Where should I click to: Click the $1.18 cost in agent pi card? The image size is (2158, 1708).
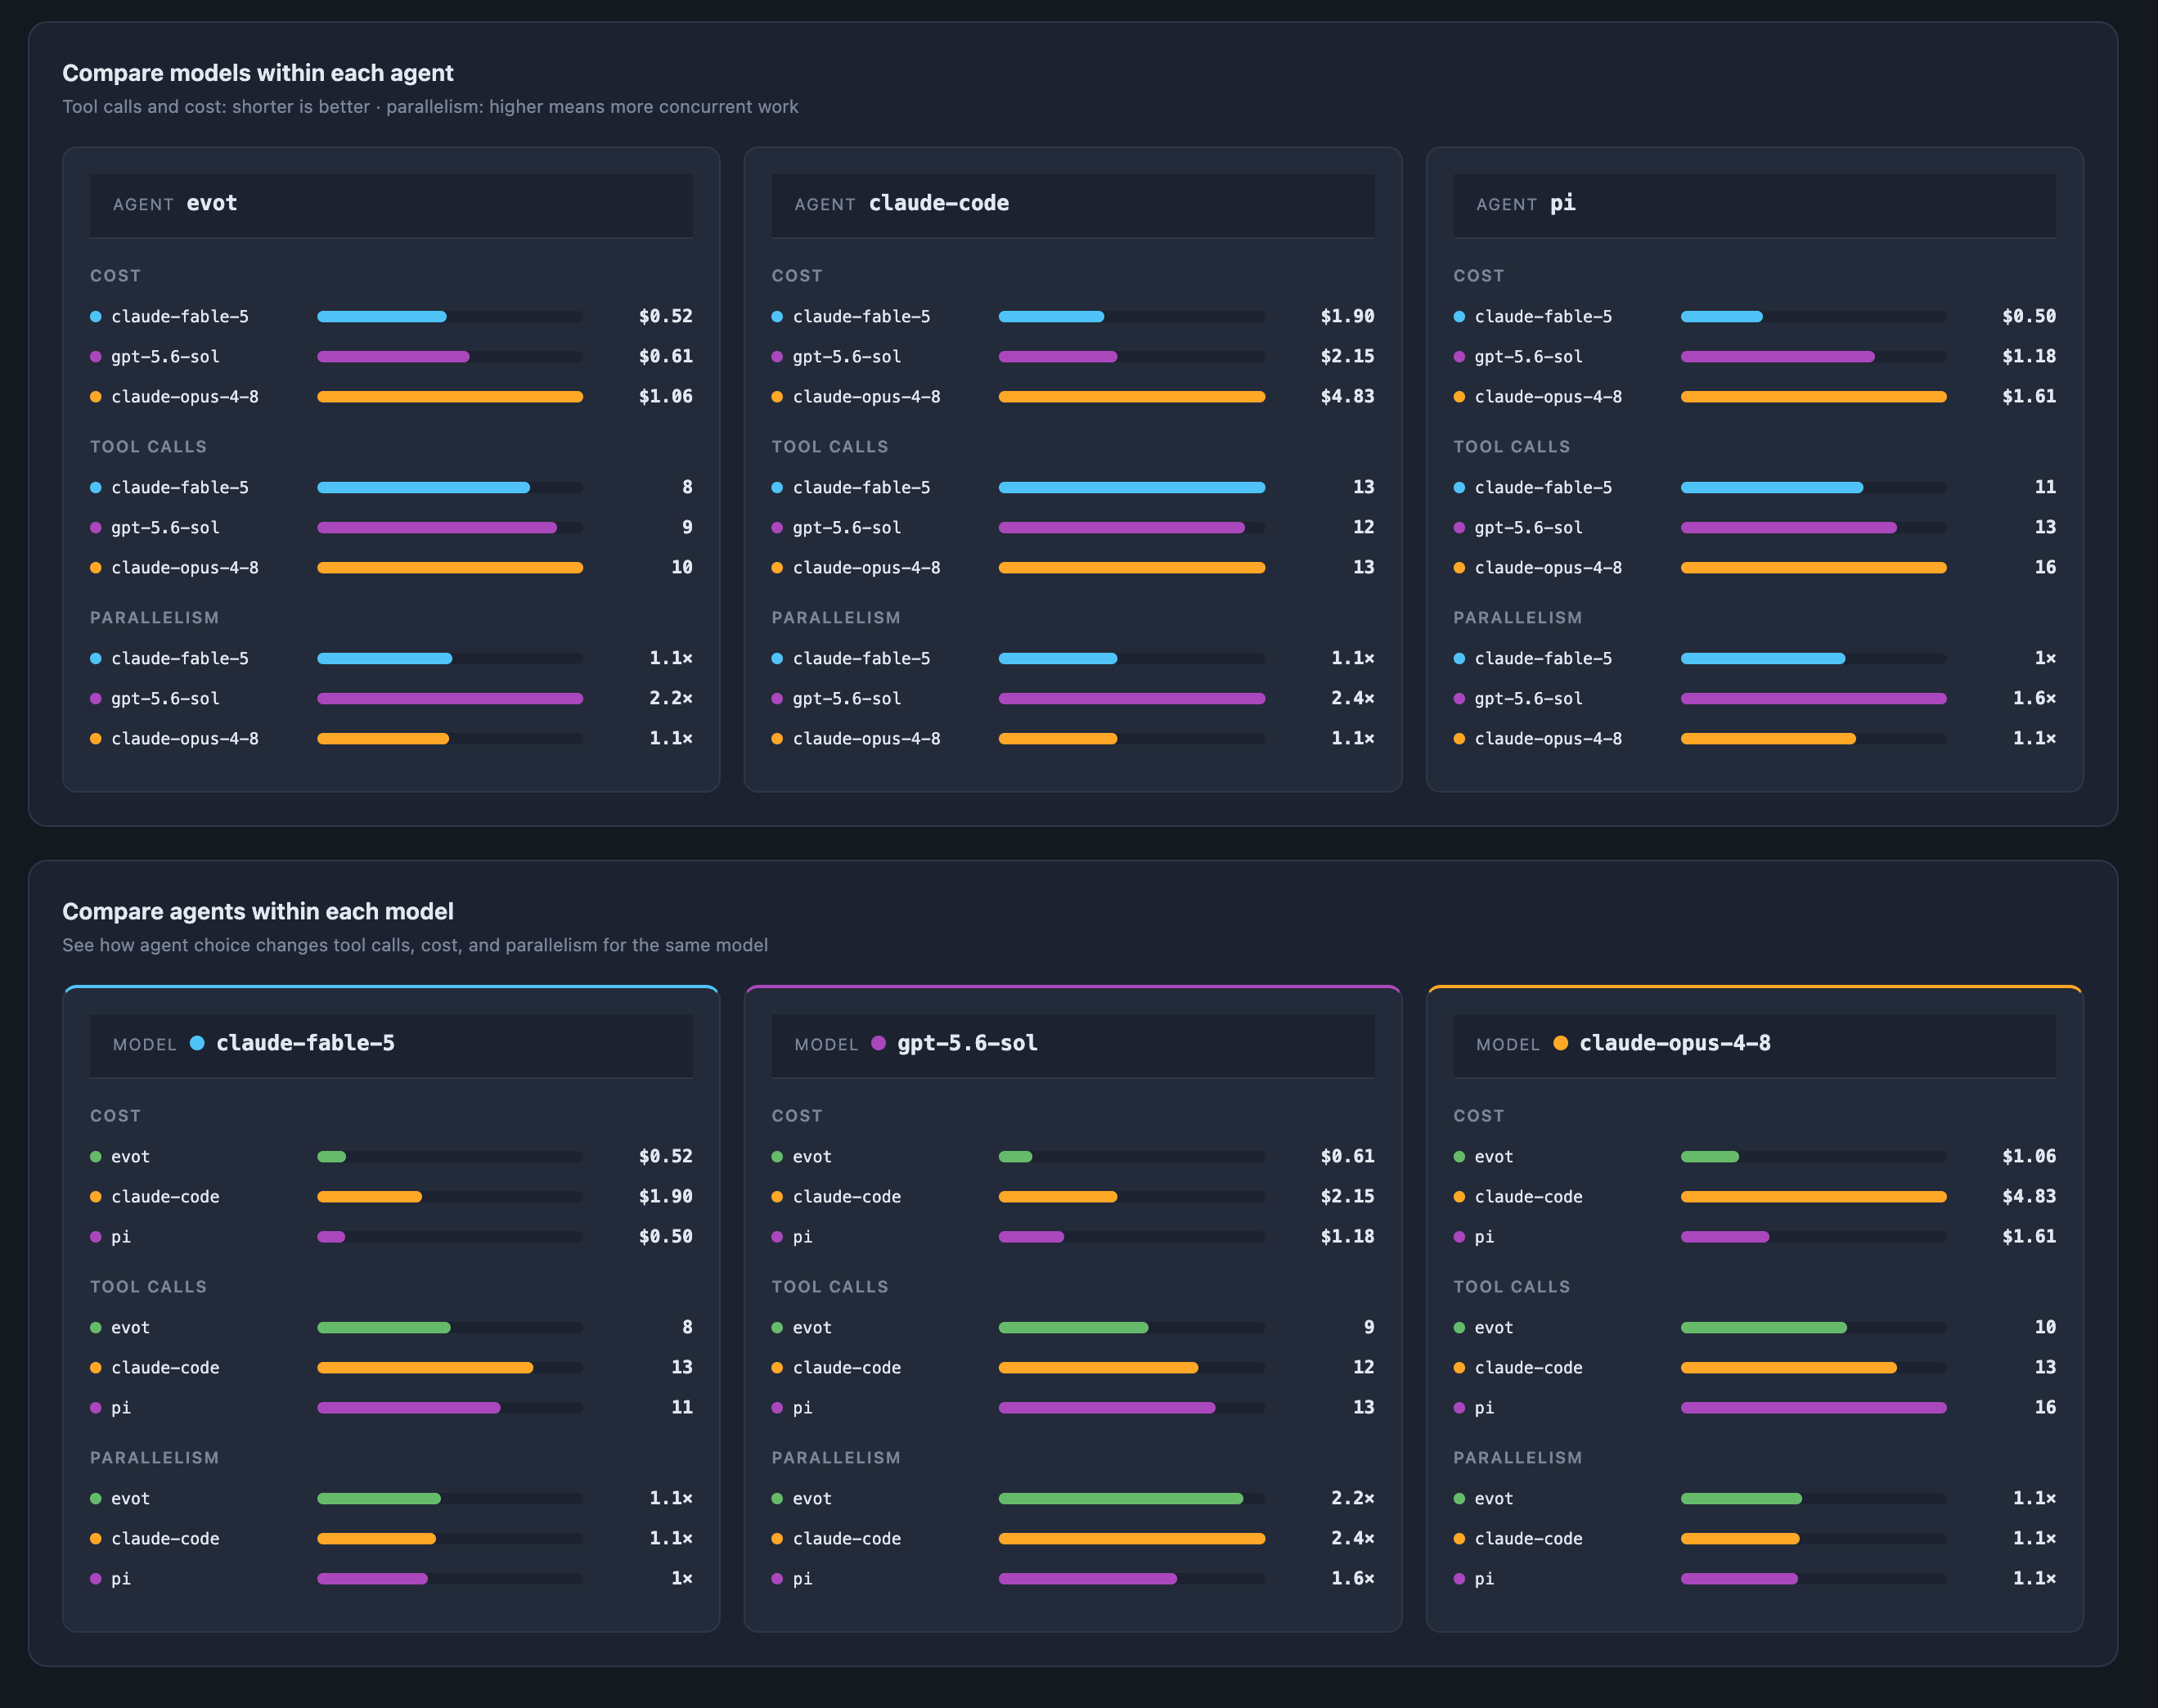(x=2029, y=356)
